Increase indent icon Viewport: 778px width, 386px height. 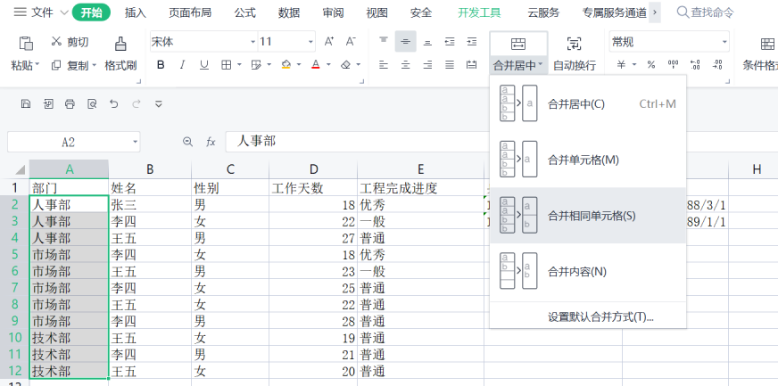tap(472, 42)
